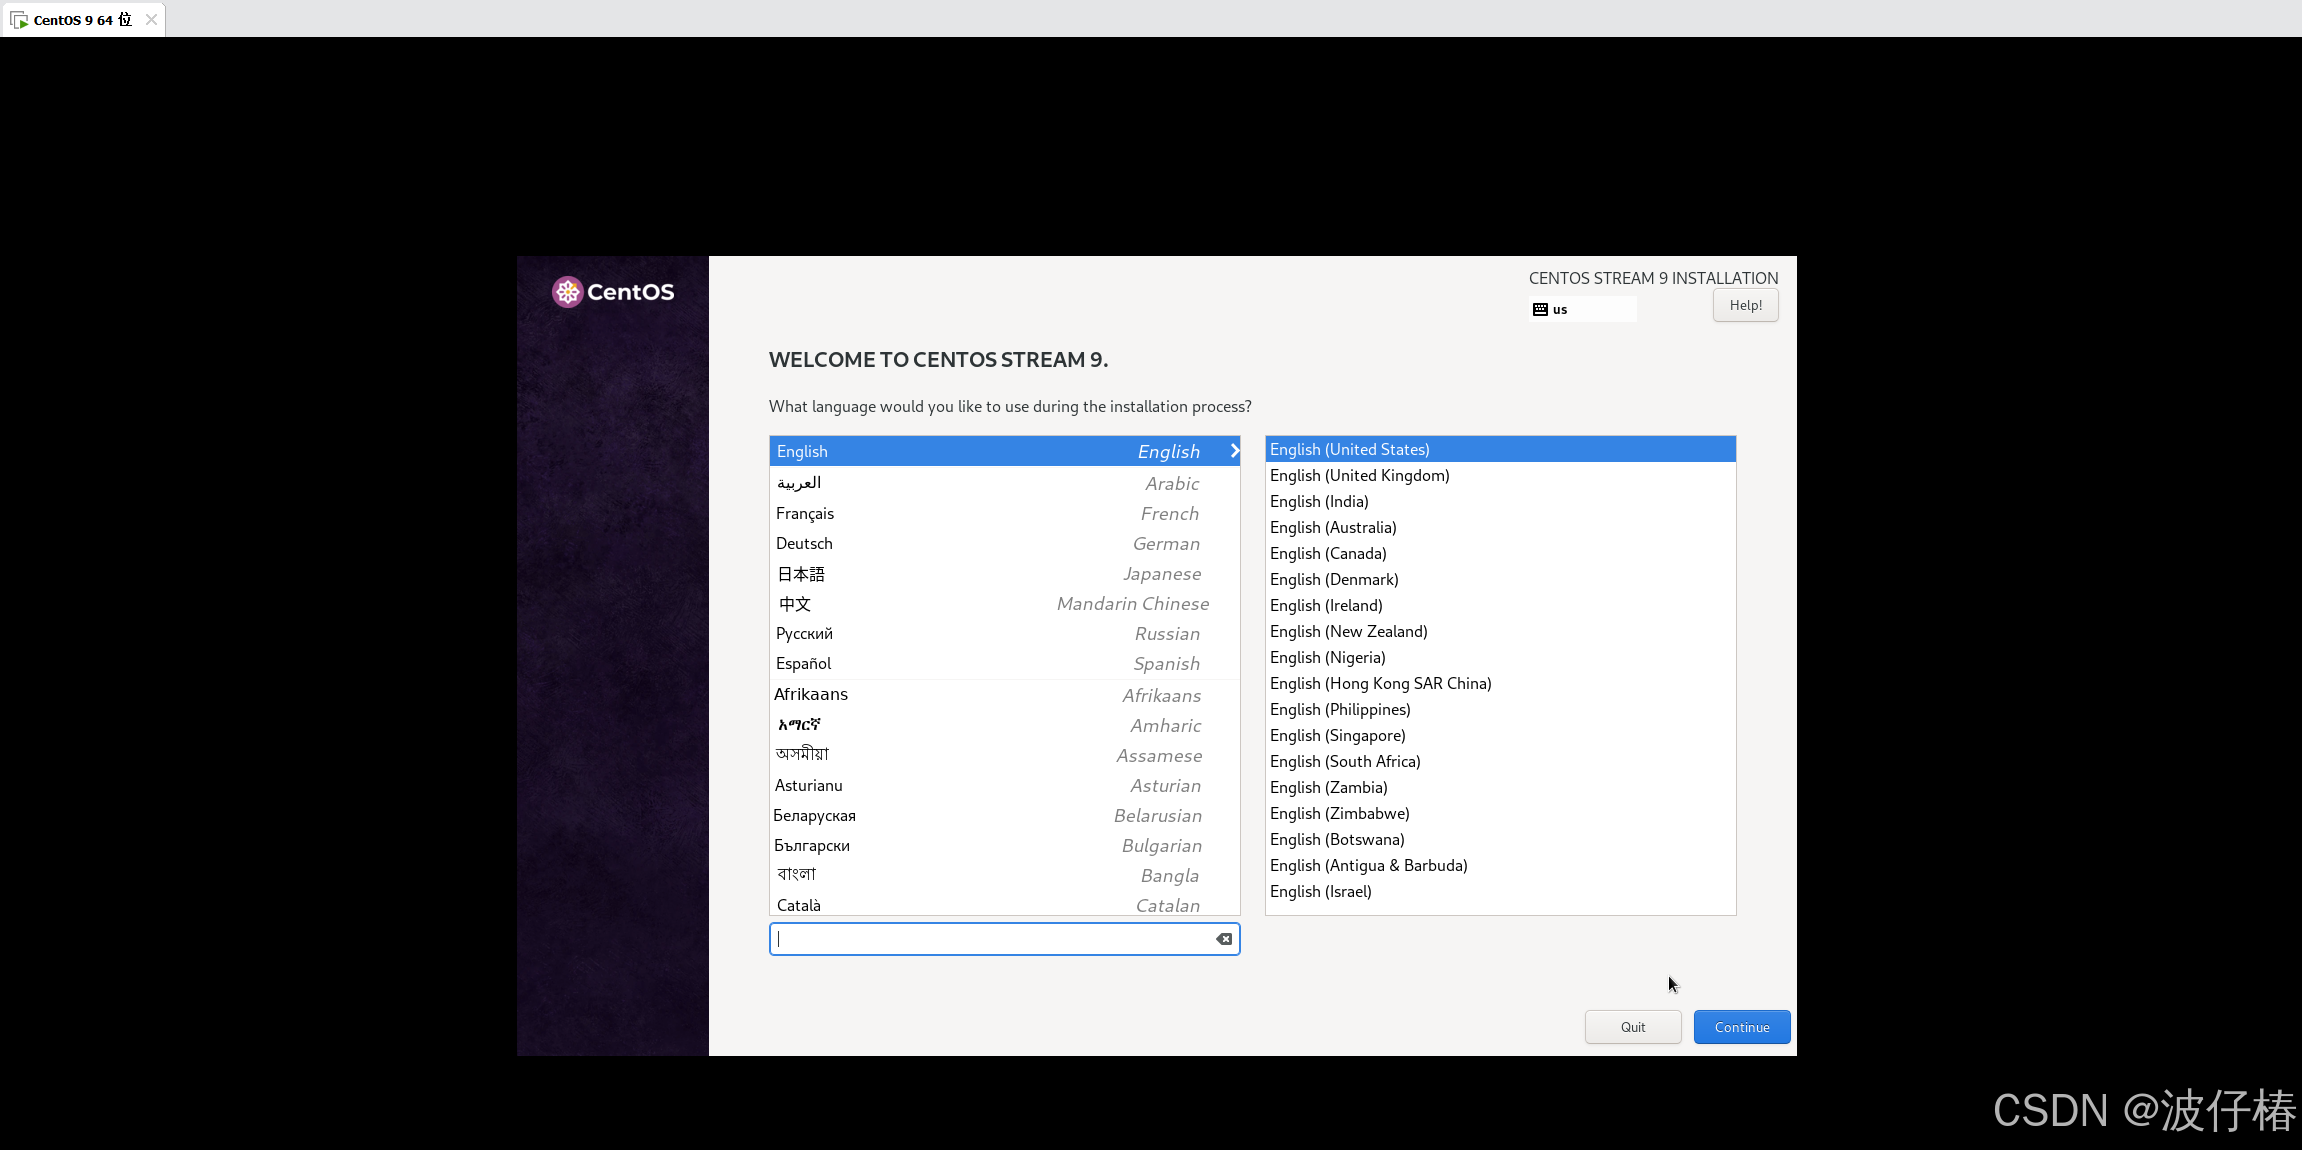Screen dimensions: 2302x1150
Task: Clear the language search box with backspace icon
Action: (1224, 939)
